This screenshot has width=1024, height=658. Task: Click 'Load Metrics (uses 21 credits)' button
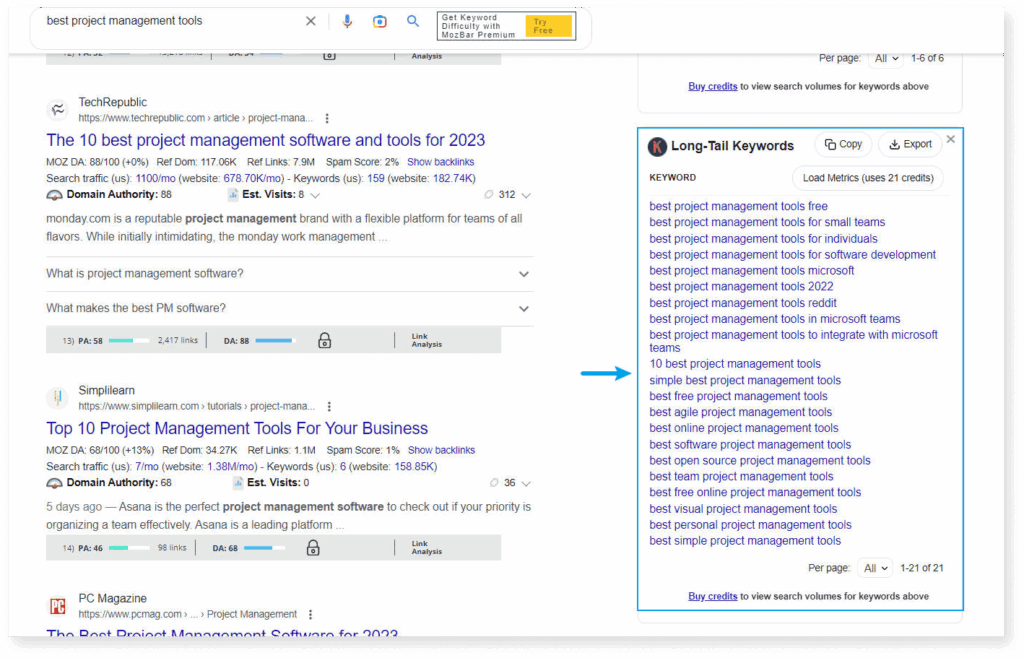point(868,177)
